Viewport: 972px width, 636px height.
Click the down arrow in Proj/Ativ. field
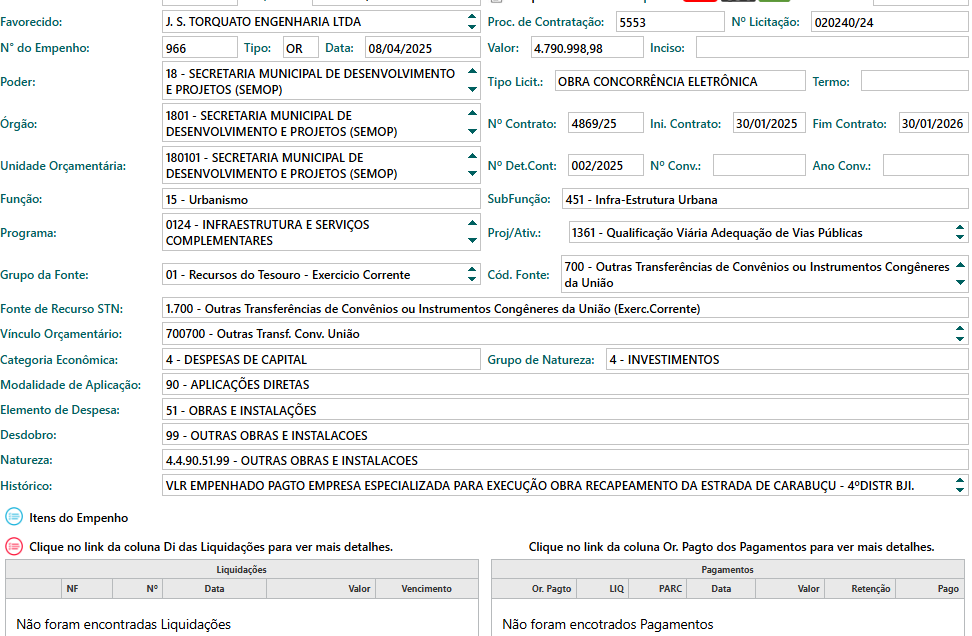960,237
